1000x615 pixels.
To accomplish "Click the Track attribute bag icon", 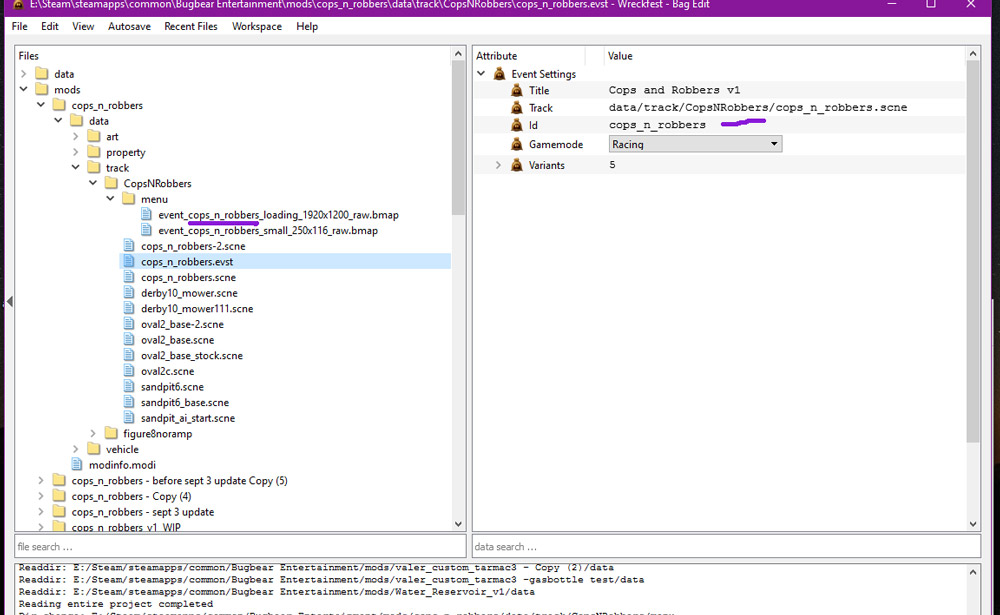I will 517,108.
